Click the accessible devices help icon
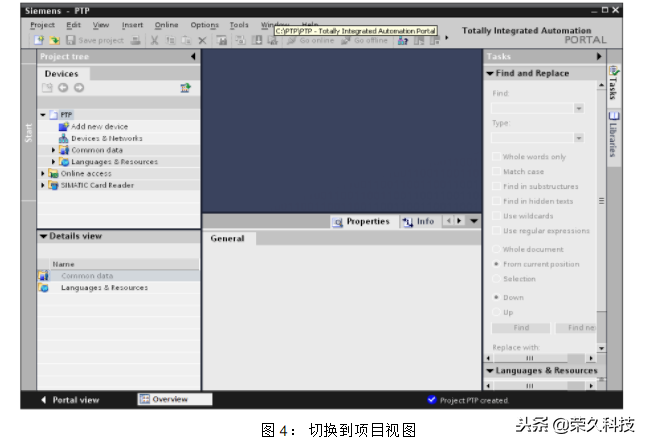 point(403,40)
